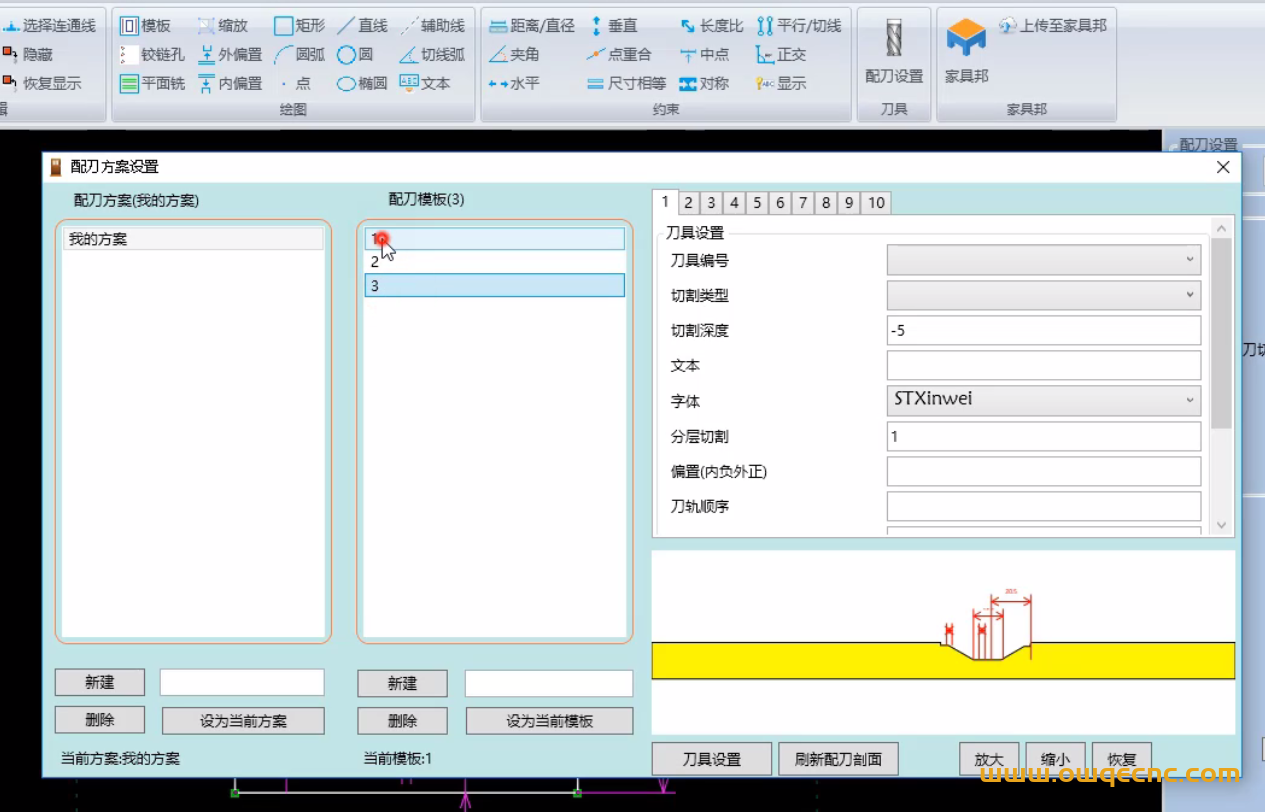Viewport: 1265px width, 812px height.
Task: Click the 设为当前方案 button
Action: click(x=243, y=721)
